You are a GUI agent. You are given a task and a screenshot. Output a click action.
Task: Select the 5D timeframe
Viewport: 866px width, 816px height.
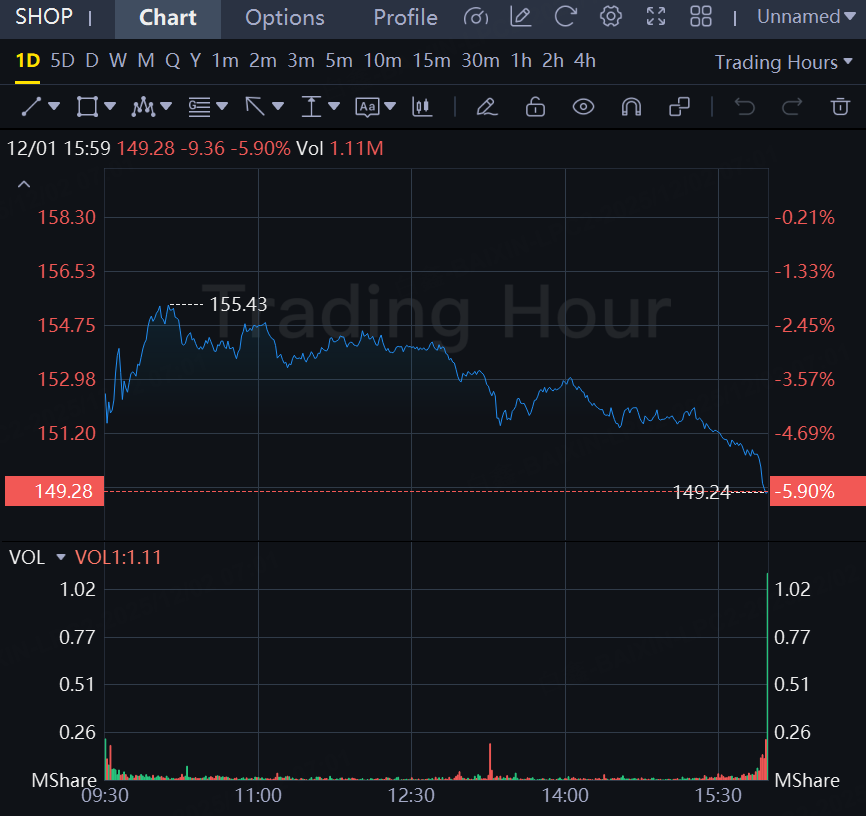tap(62, 61)
